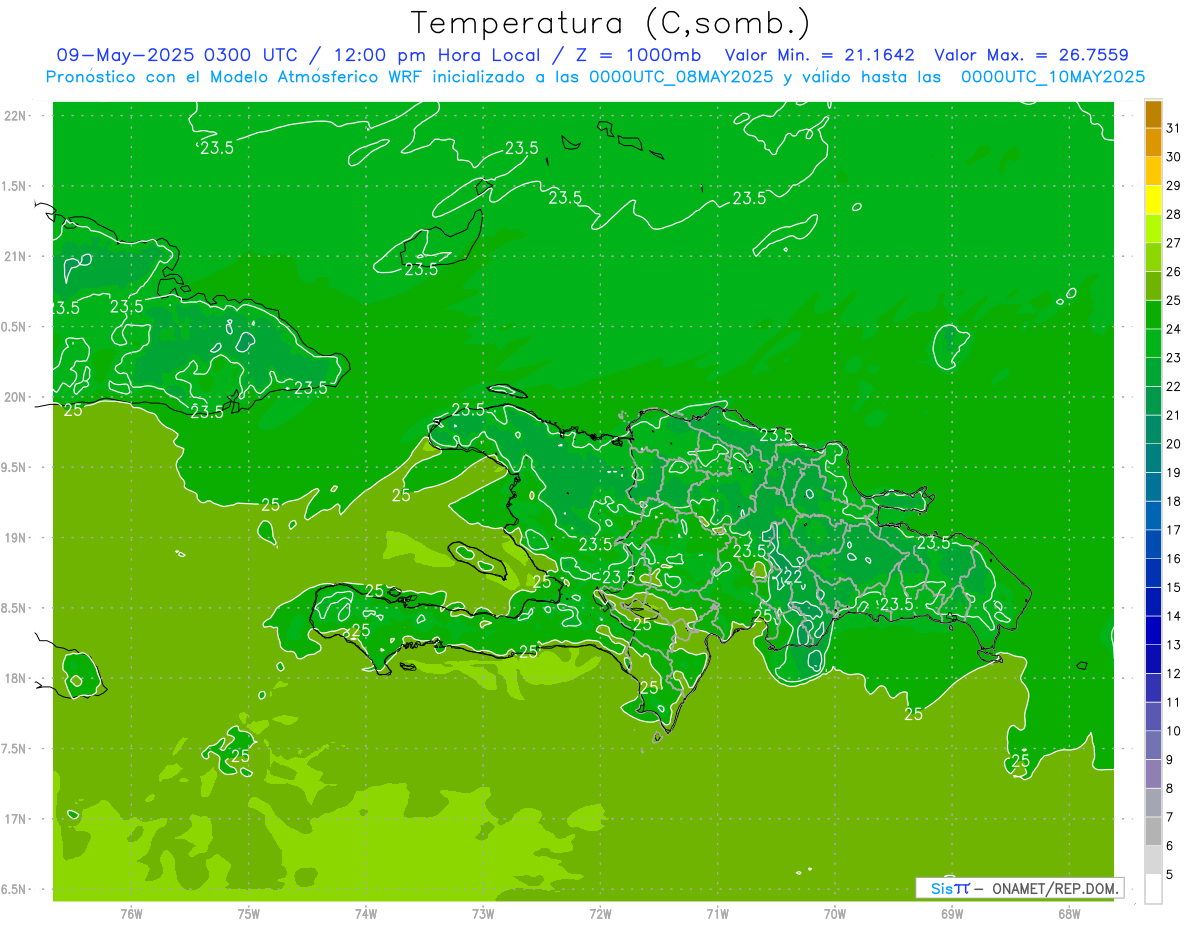Click the blue legend swatch between 16 and 17
The image size is (1200, 927).
tap(1153, 545)
